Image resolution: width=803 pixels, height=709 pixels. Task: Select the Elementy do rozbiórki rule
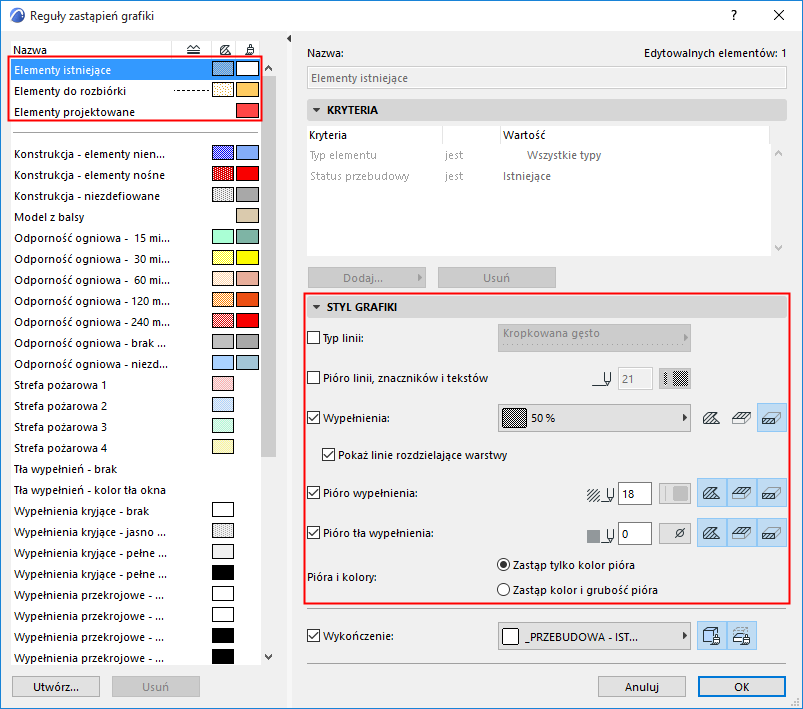click(136, 91)
